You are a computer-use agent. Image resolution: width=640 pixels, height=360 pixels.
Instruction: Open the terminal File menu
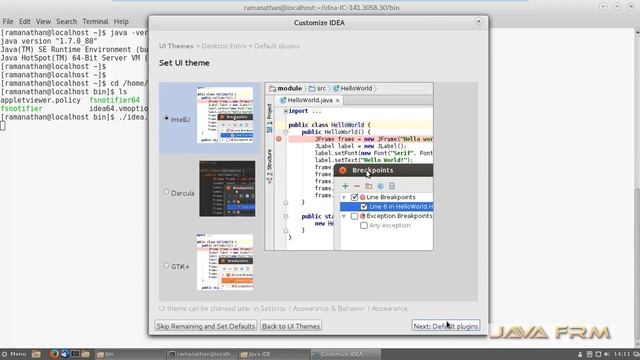tap(8, 22)
